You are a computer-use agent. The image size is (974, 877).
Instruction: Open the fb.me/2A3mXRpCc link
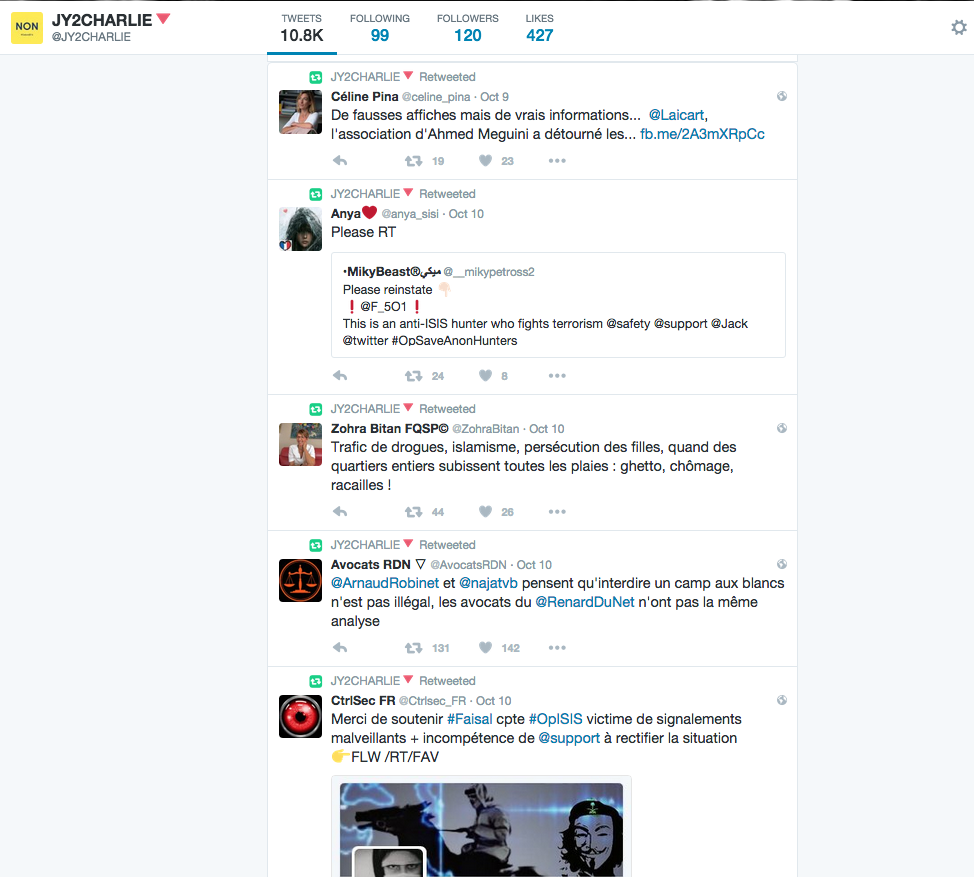[702, 134]
